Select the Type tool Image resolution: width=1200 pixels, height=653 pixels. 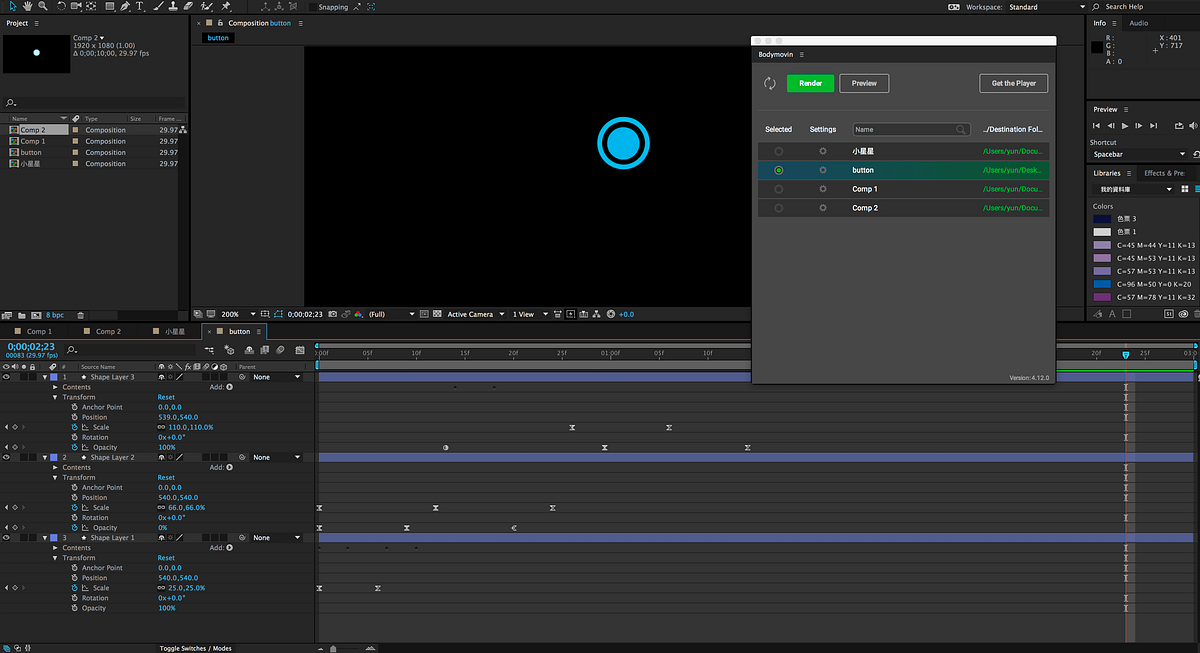[x=139, y=6]
